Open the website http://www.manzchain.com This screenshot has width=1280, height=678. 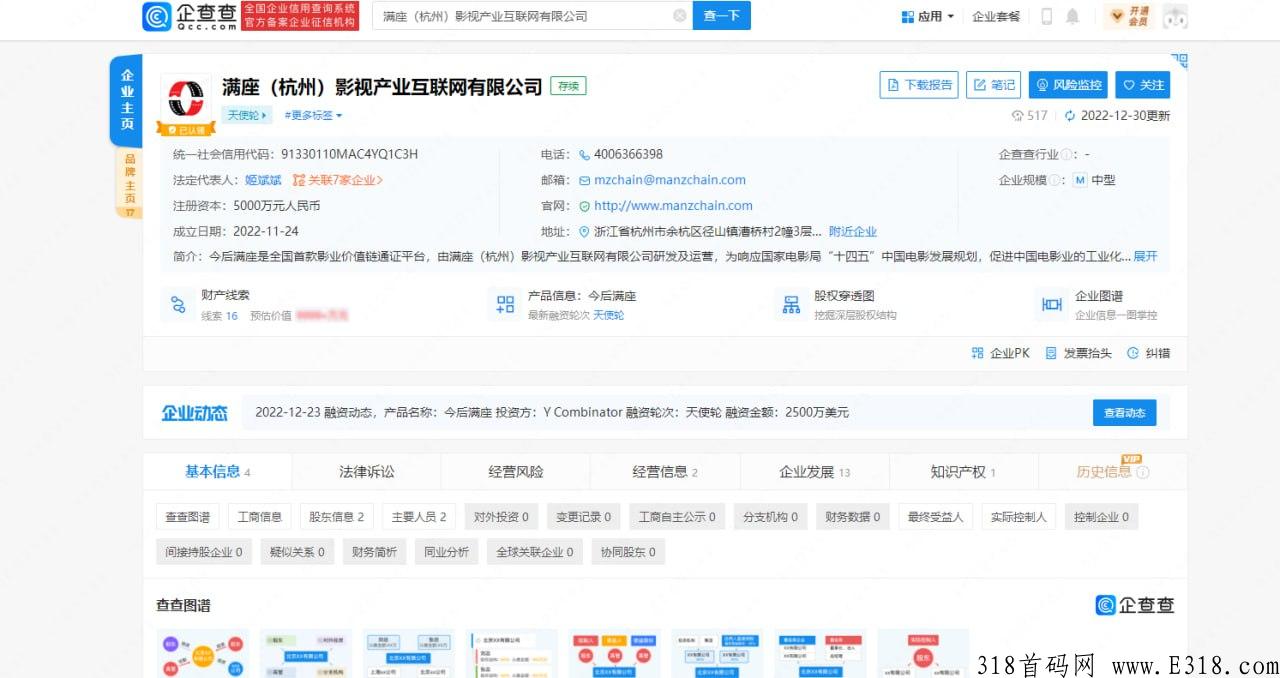pyautogui.click(x=673, y=206)
